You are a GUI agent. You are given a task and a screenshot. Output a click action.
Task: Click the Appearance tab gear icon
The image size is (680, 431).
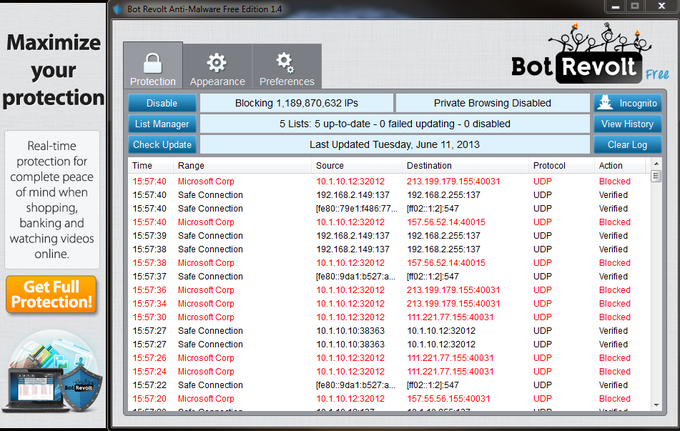(216, 63)
